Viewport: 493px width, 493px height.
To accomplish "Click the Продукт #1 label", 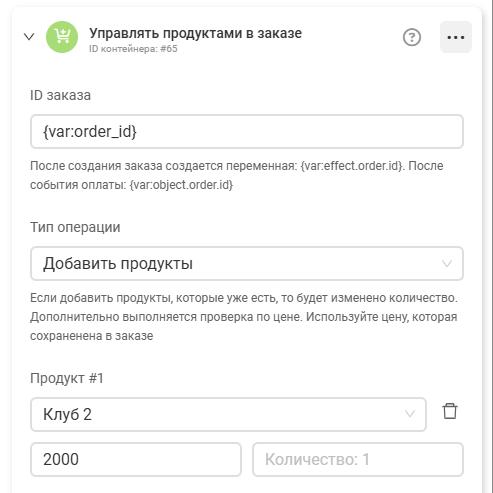I will 67,378.
